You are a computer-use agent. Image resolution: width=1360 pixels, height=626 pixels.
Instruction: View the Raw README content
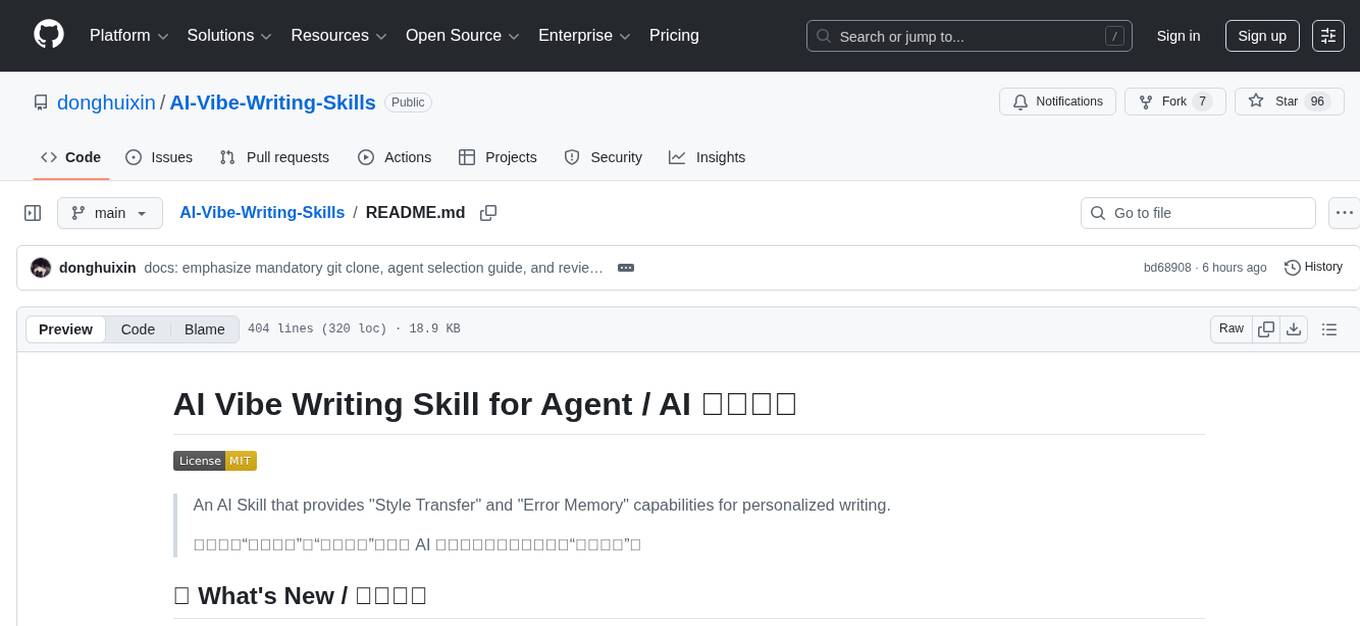click(1231, 328)
